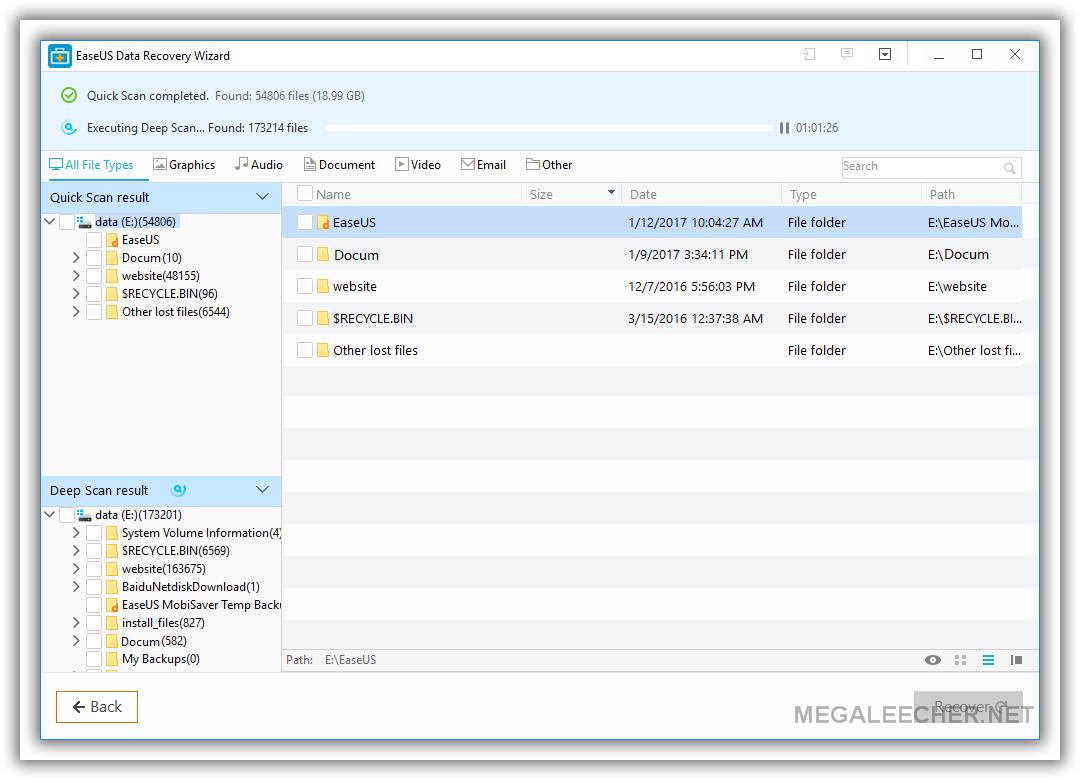This screenshot has width=1080, height=780.
Task: Click the Docum folder icon in the file list
Action: pos(323,254)
